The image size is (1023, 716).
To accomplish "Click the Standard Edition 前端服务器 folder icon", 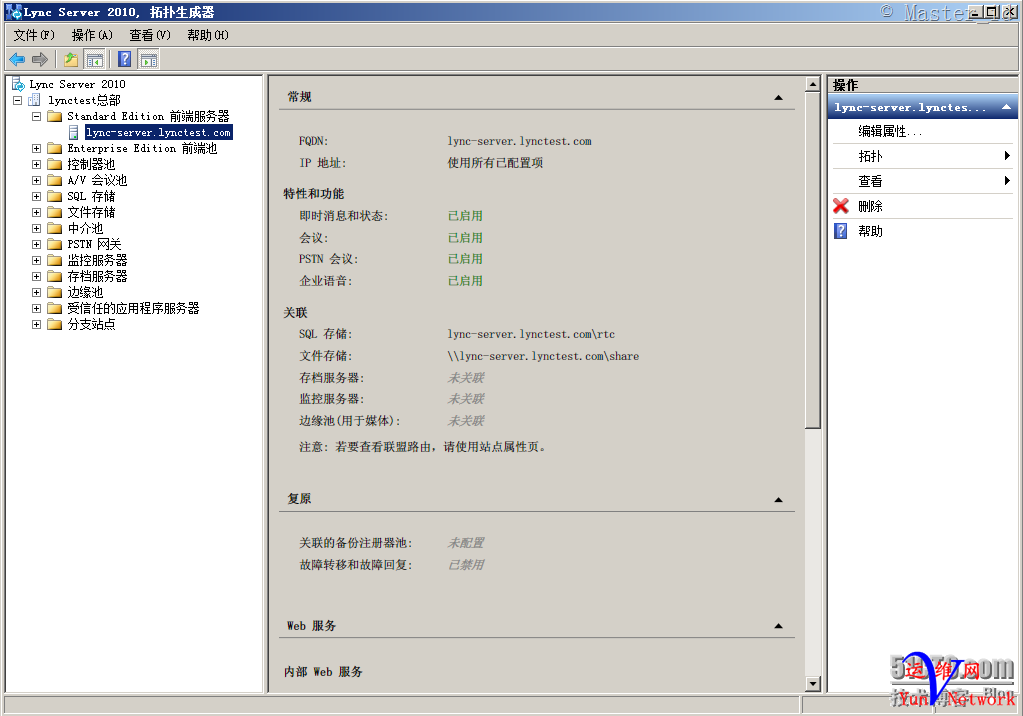I will (55, 116).
